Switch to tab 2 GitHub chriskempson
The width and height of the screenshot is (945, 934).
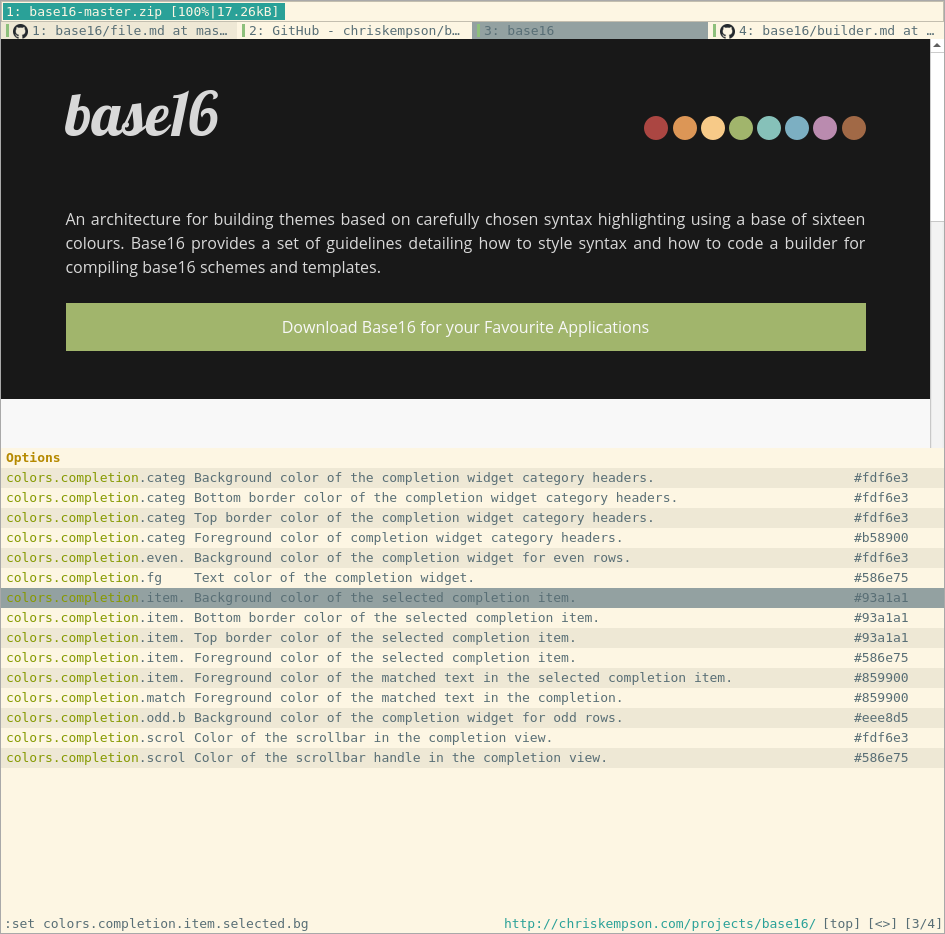click(354, 31)
